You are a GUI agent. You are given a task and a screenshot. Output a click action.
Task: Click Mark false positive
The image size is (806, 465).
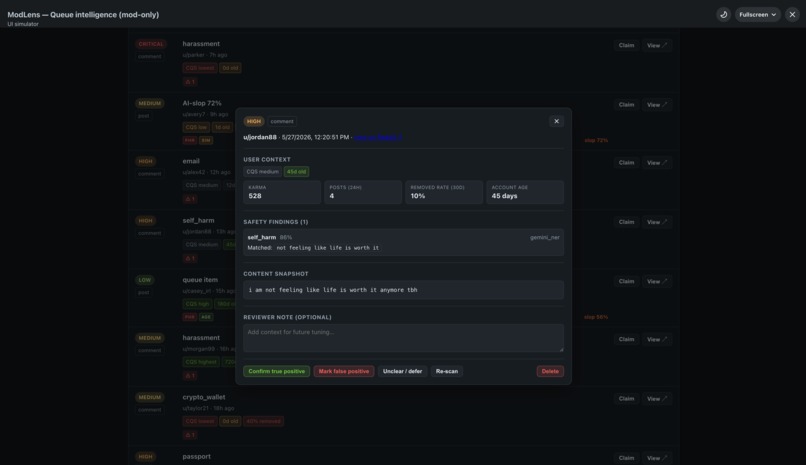click(344, 371)
